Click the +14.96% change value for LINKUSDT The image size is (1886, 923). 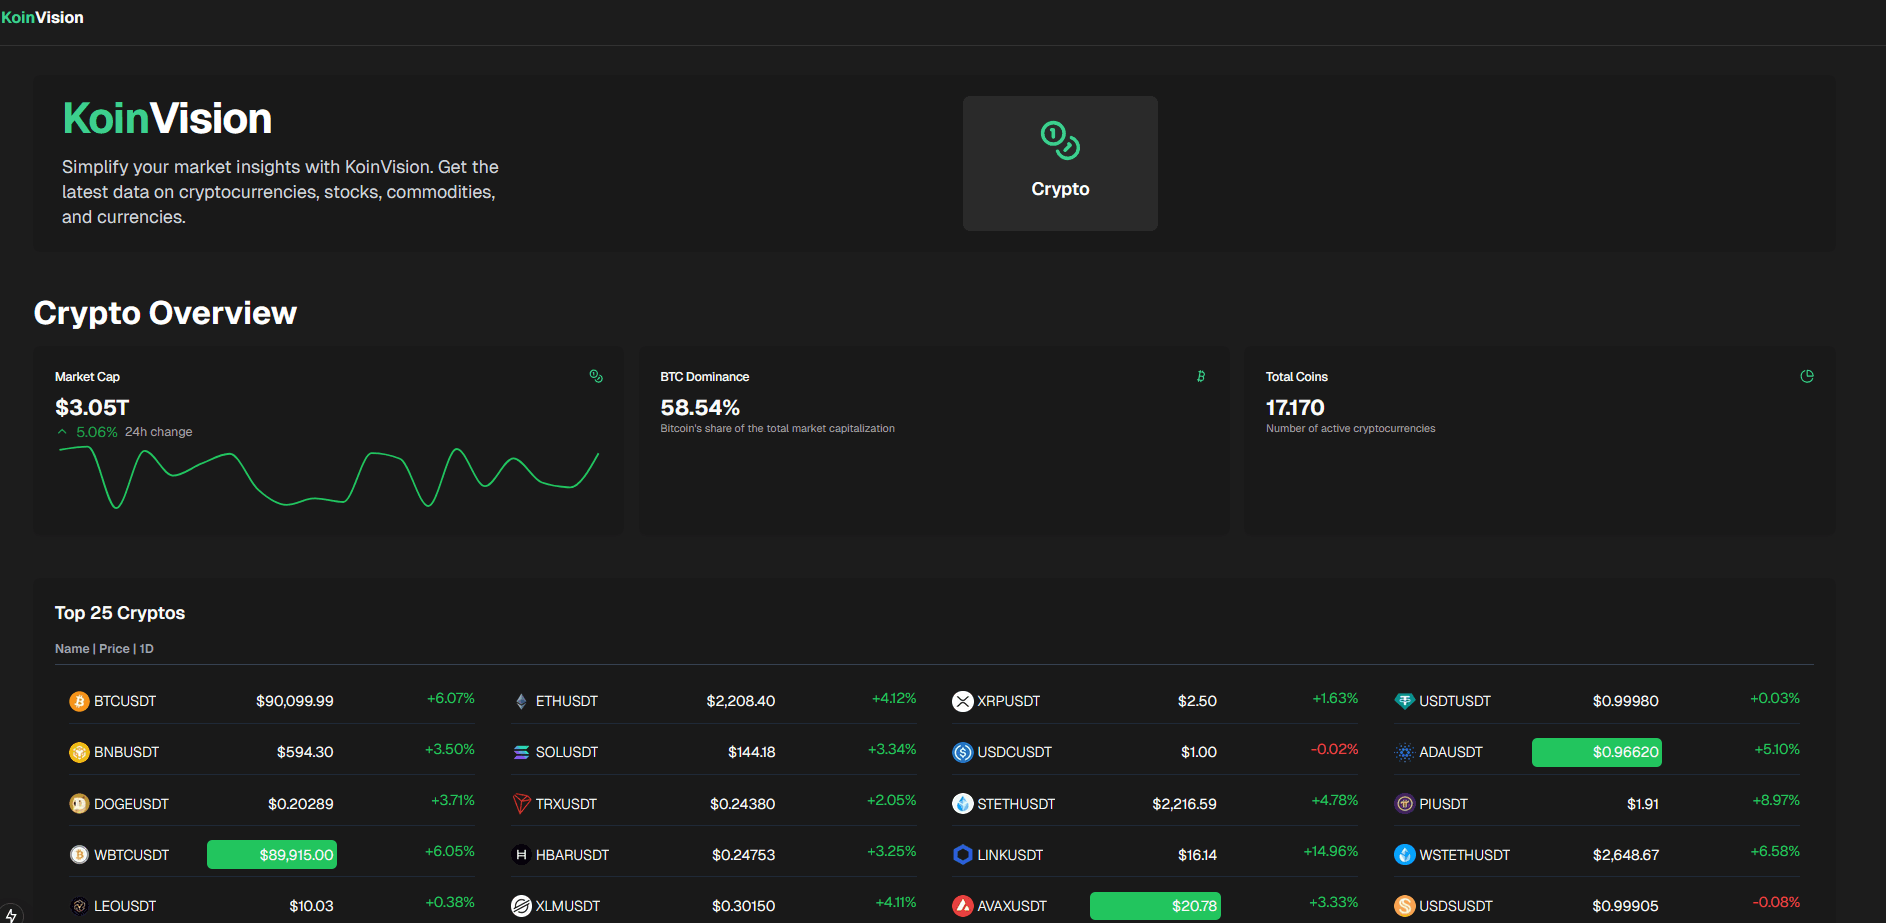(x=1331, y=850)
